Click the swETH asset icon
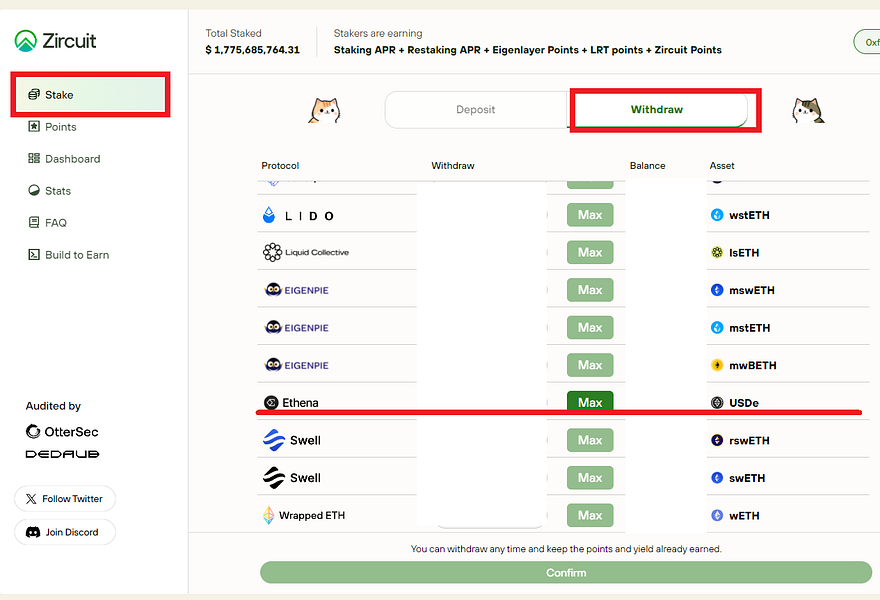 tap(717, 478)
